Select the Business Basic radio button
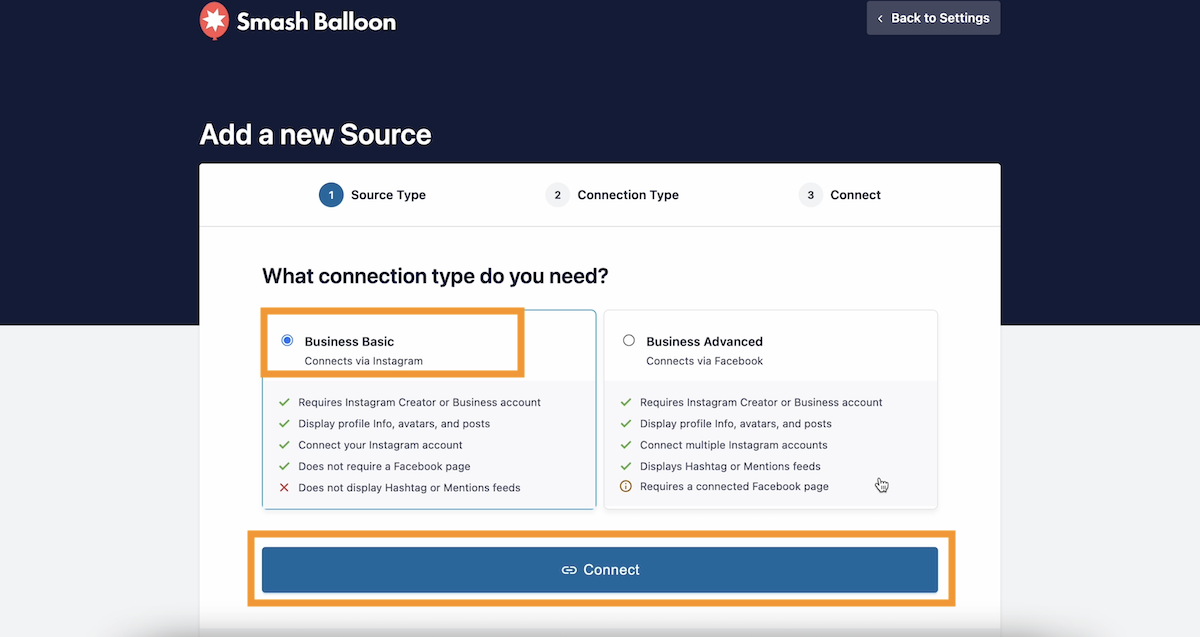The width and height of the screenshot is (1200, 637). point(287,340)
